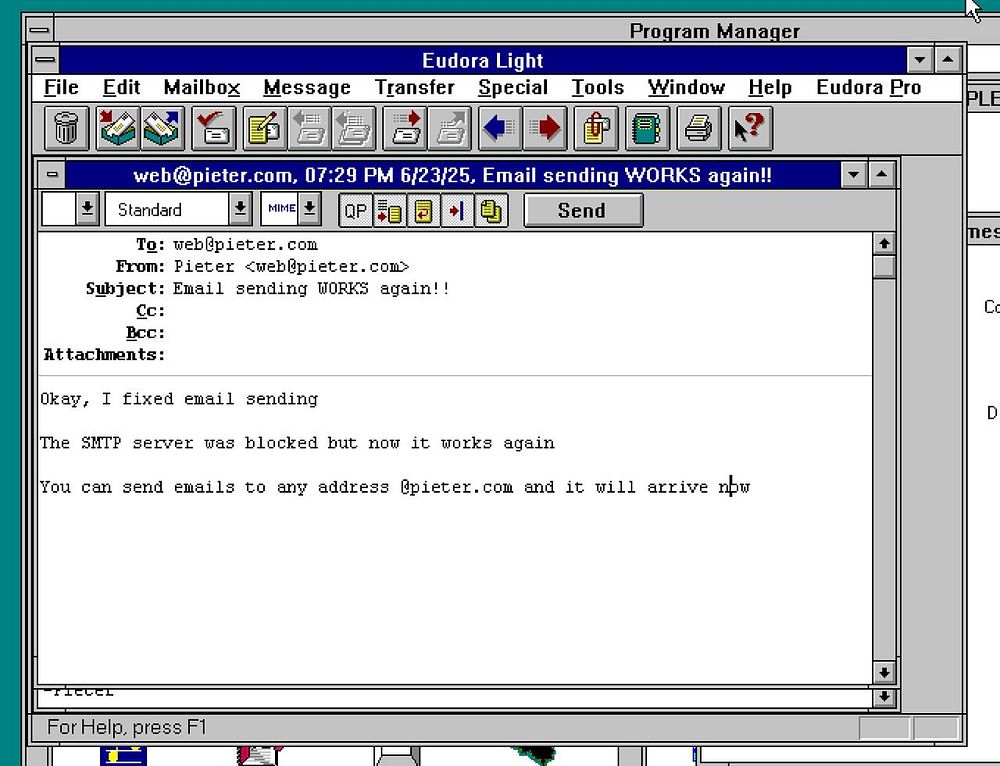The image size is (1000, 766).
Task: Click the Redirect message toolbar icon
Action: [x=450, y=129]
